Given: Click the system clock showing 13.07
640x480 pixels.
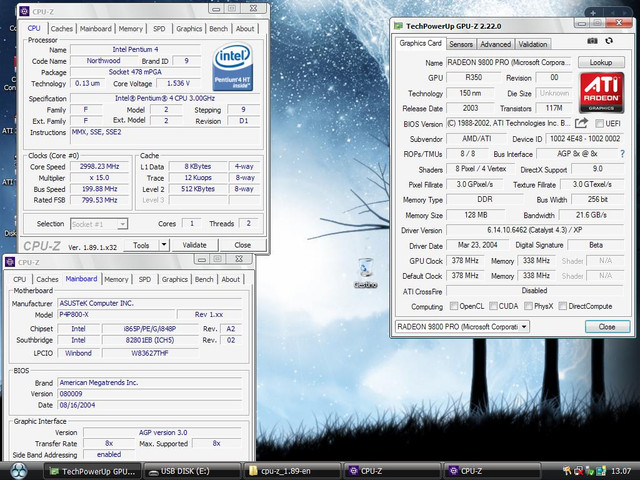Looking at the screenshot, I should pyautogui.click(x=621, y=471).
